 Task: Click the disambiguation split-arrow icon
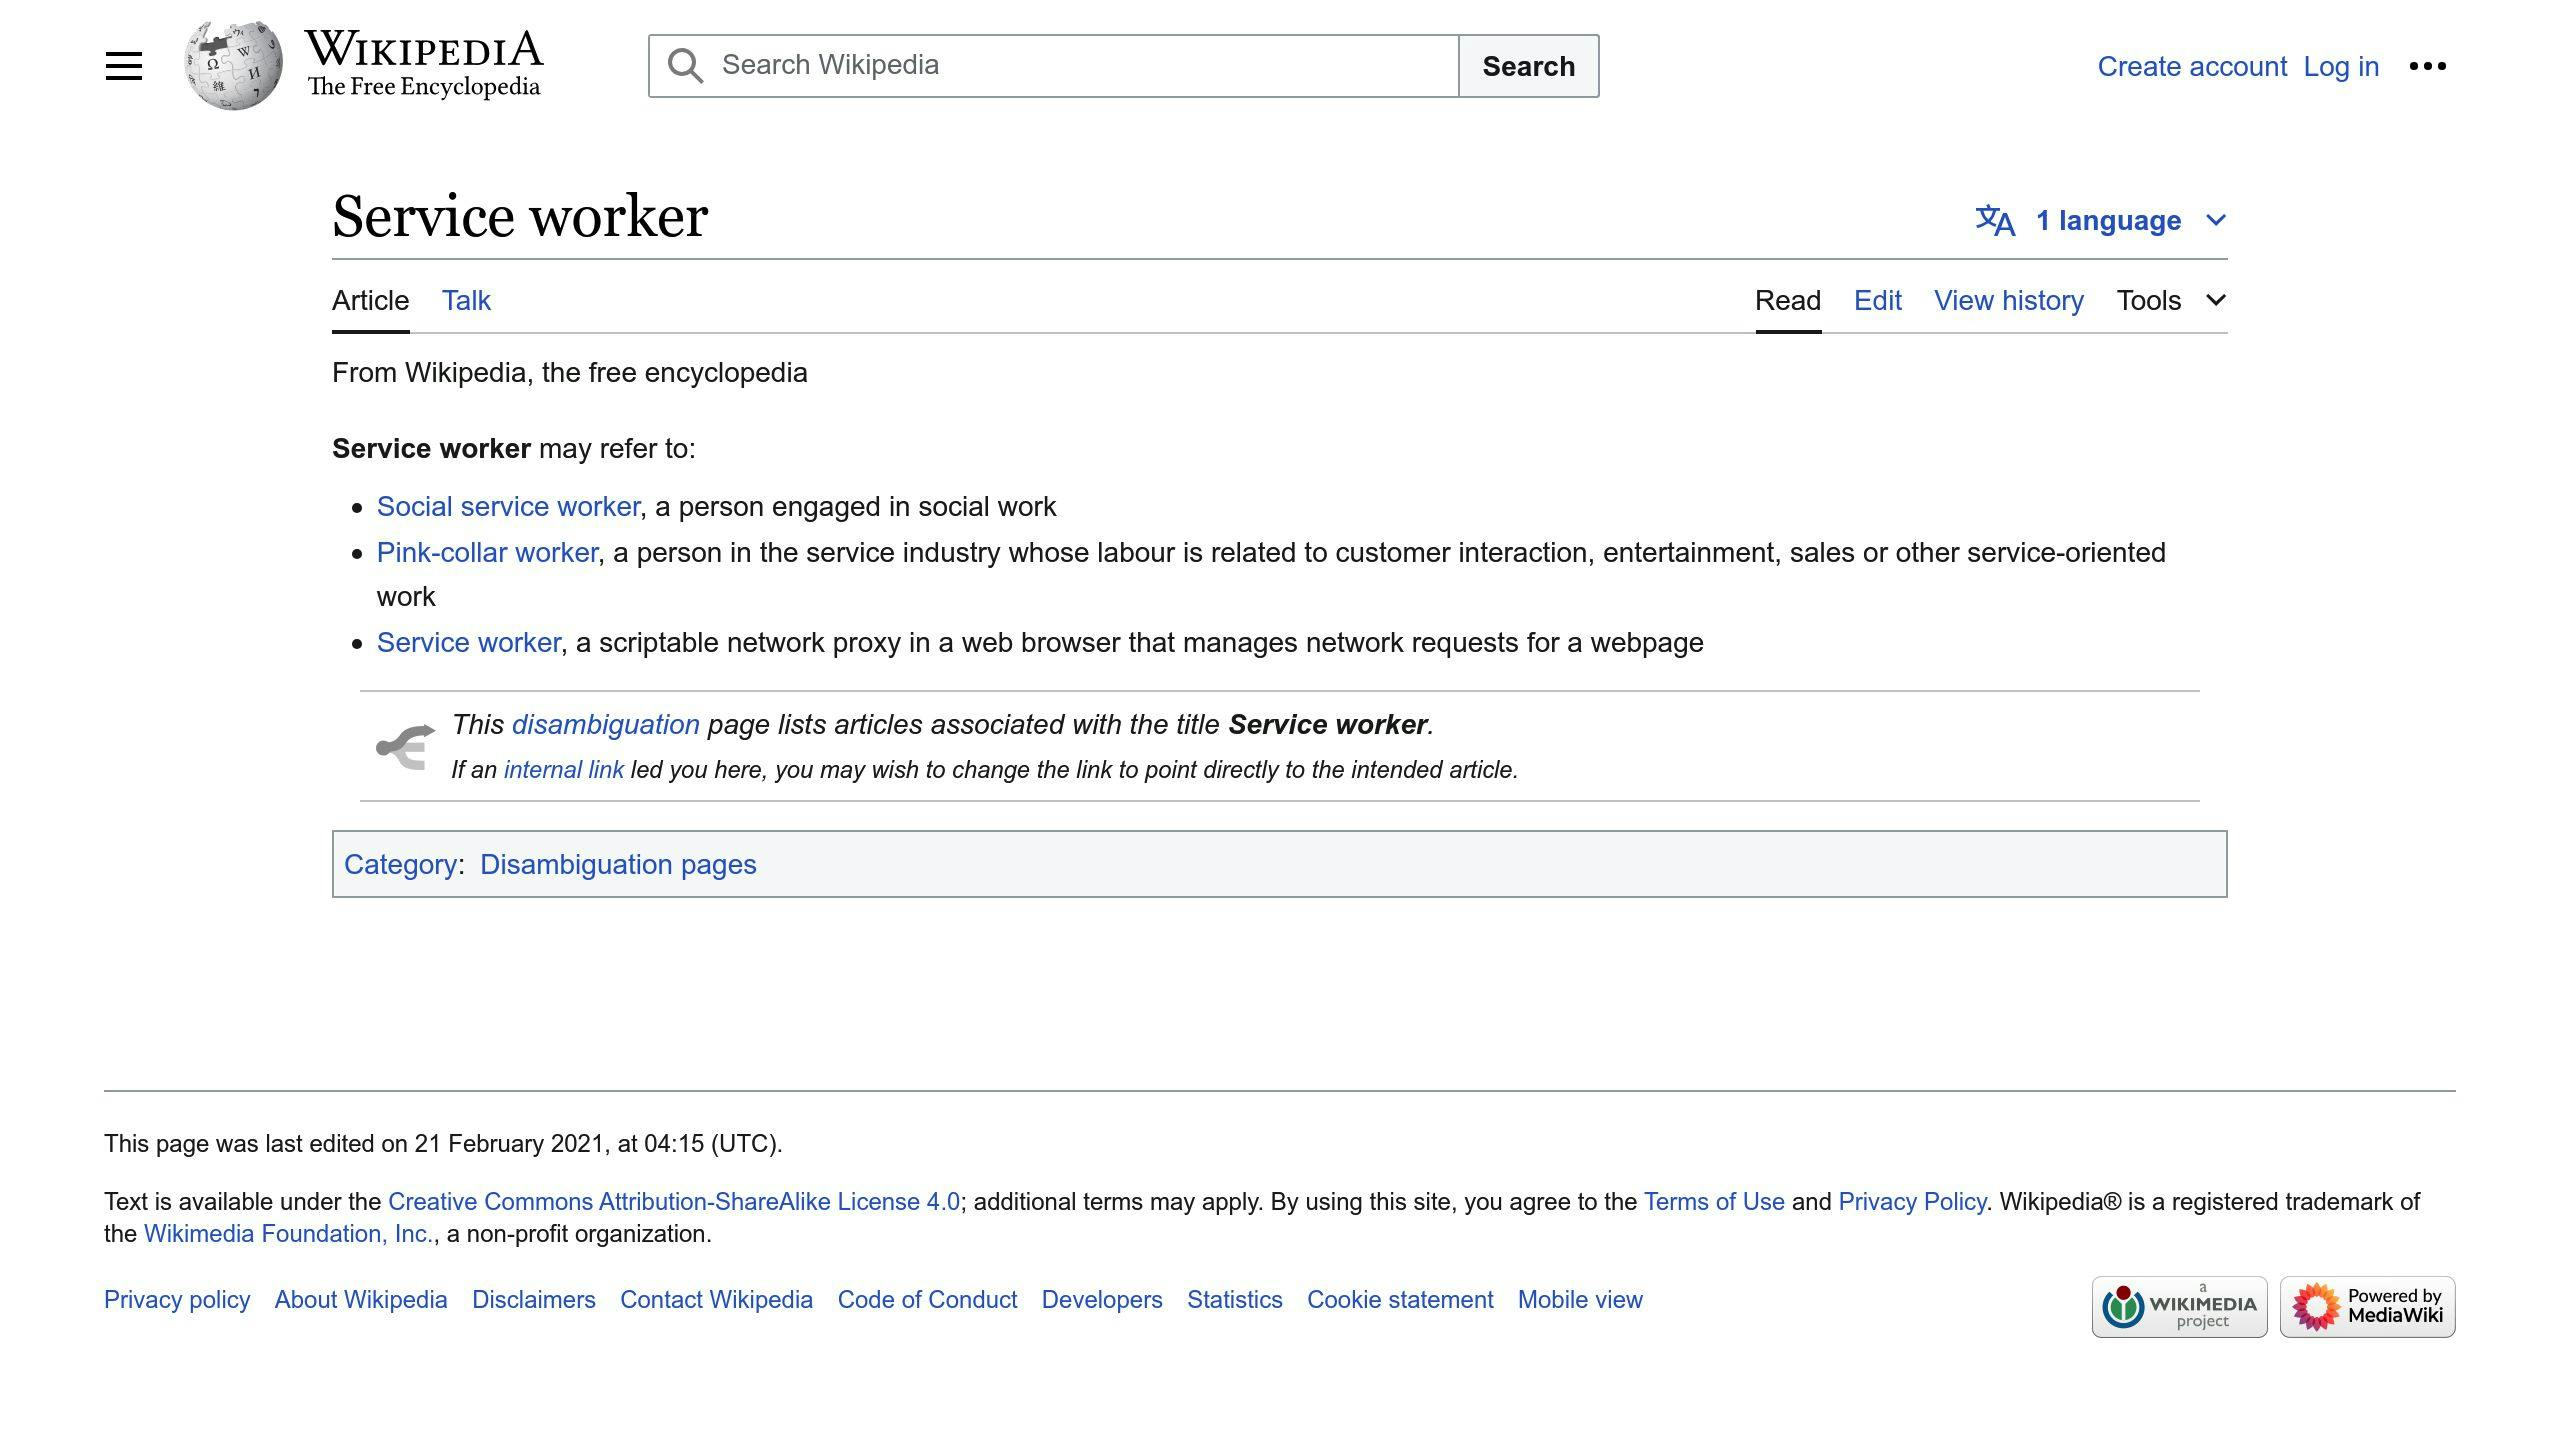point(406,745)
